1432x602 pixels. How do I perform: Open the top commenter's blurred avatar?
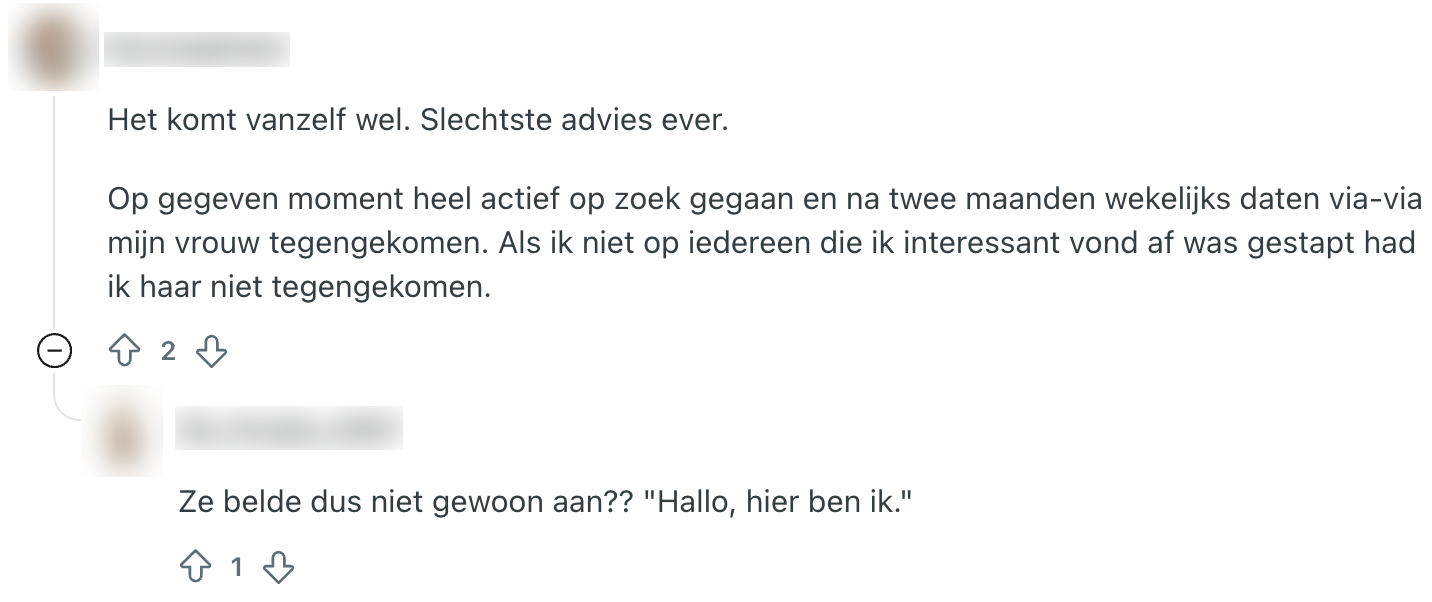(x=53, y=48)
